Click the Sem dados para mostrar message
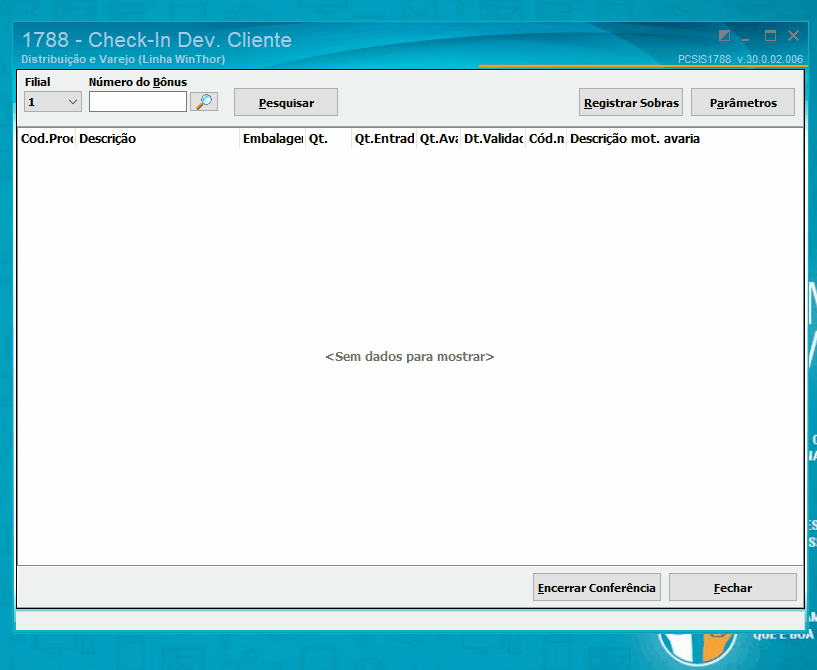The width and height of the screenshot is (817, 670). click(410, 357)
